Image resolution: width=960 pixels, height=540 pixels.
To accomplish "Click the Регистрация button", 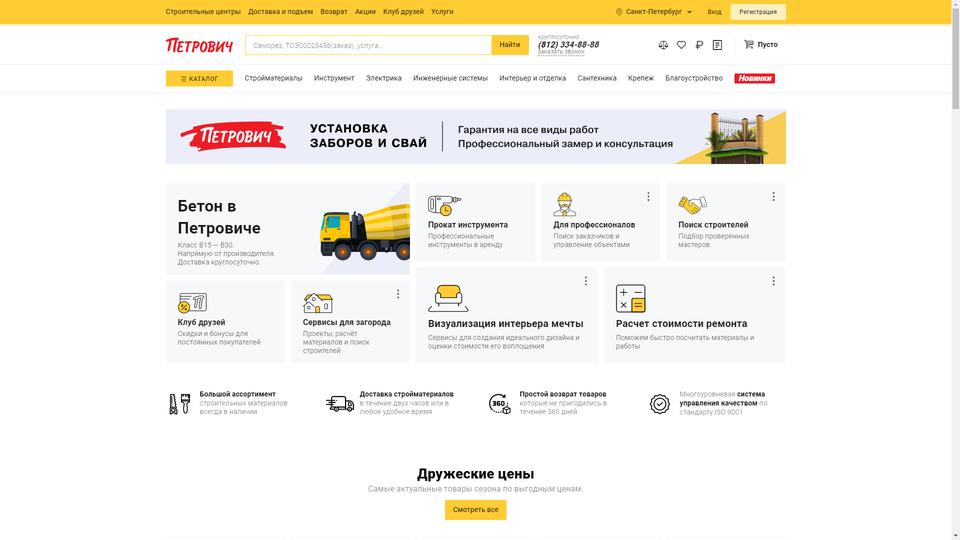I will point(758,12).
